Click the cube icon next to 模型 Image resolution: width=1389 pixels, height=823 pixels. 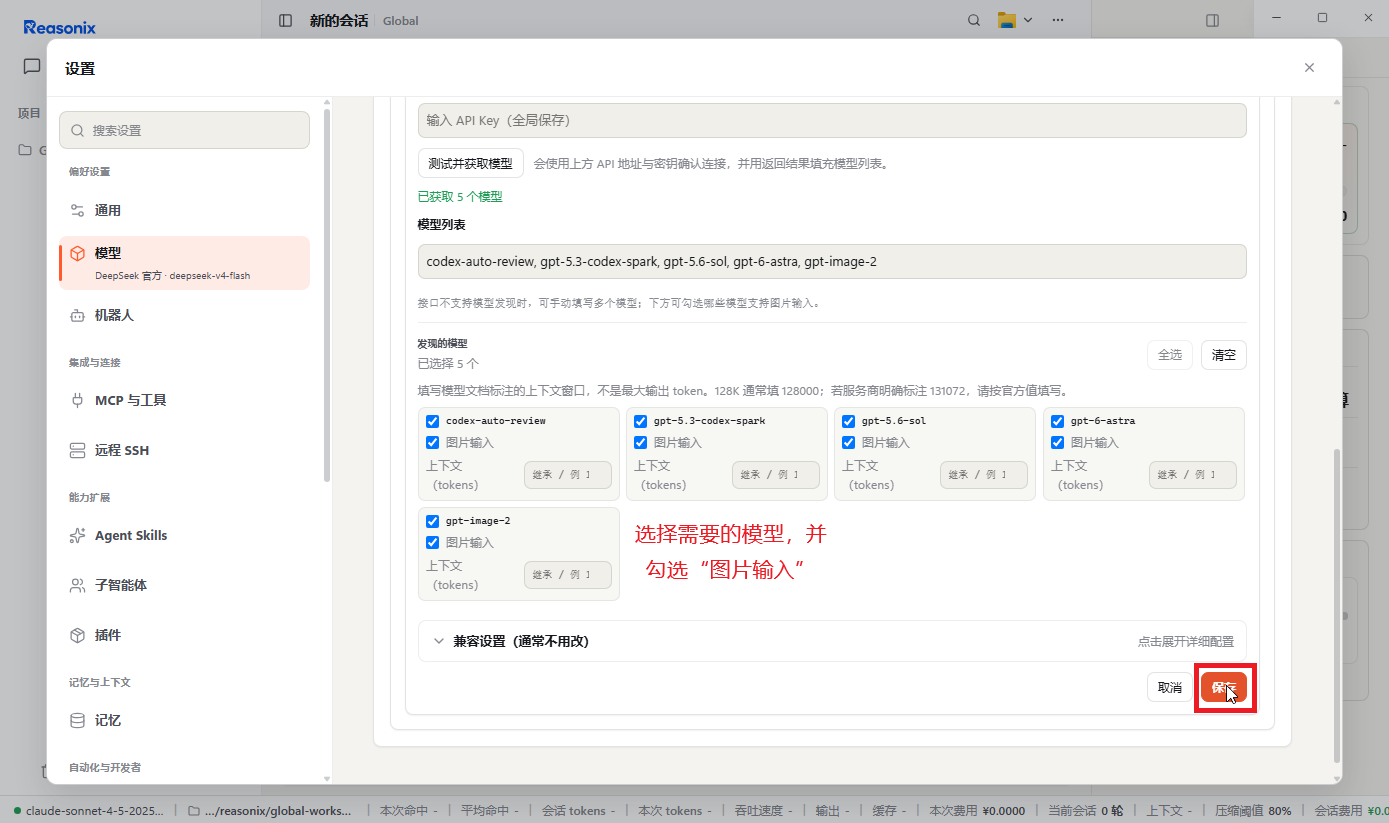77,253
